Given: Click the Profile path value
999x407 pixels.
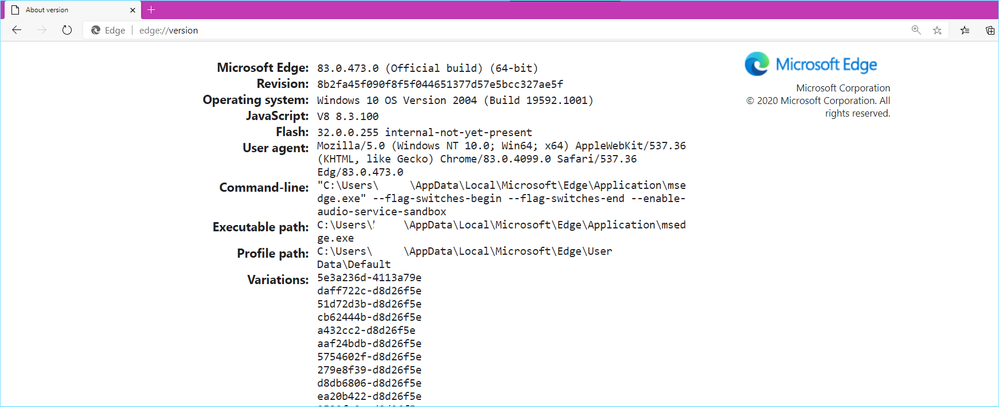Looking at the screenshot, I should pos(464,257).
